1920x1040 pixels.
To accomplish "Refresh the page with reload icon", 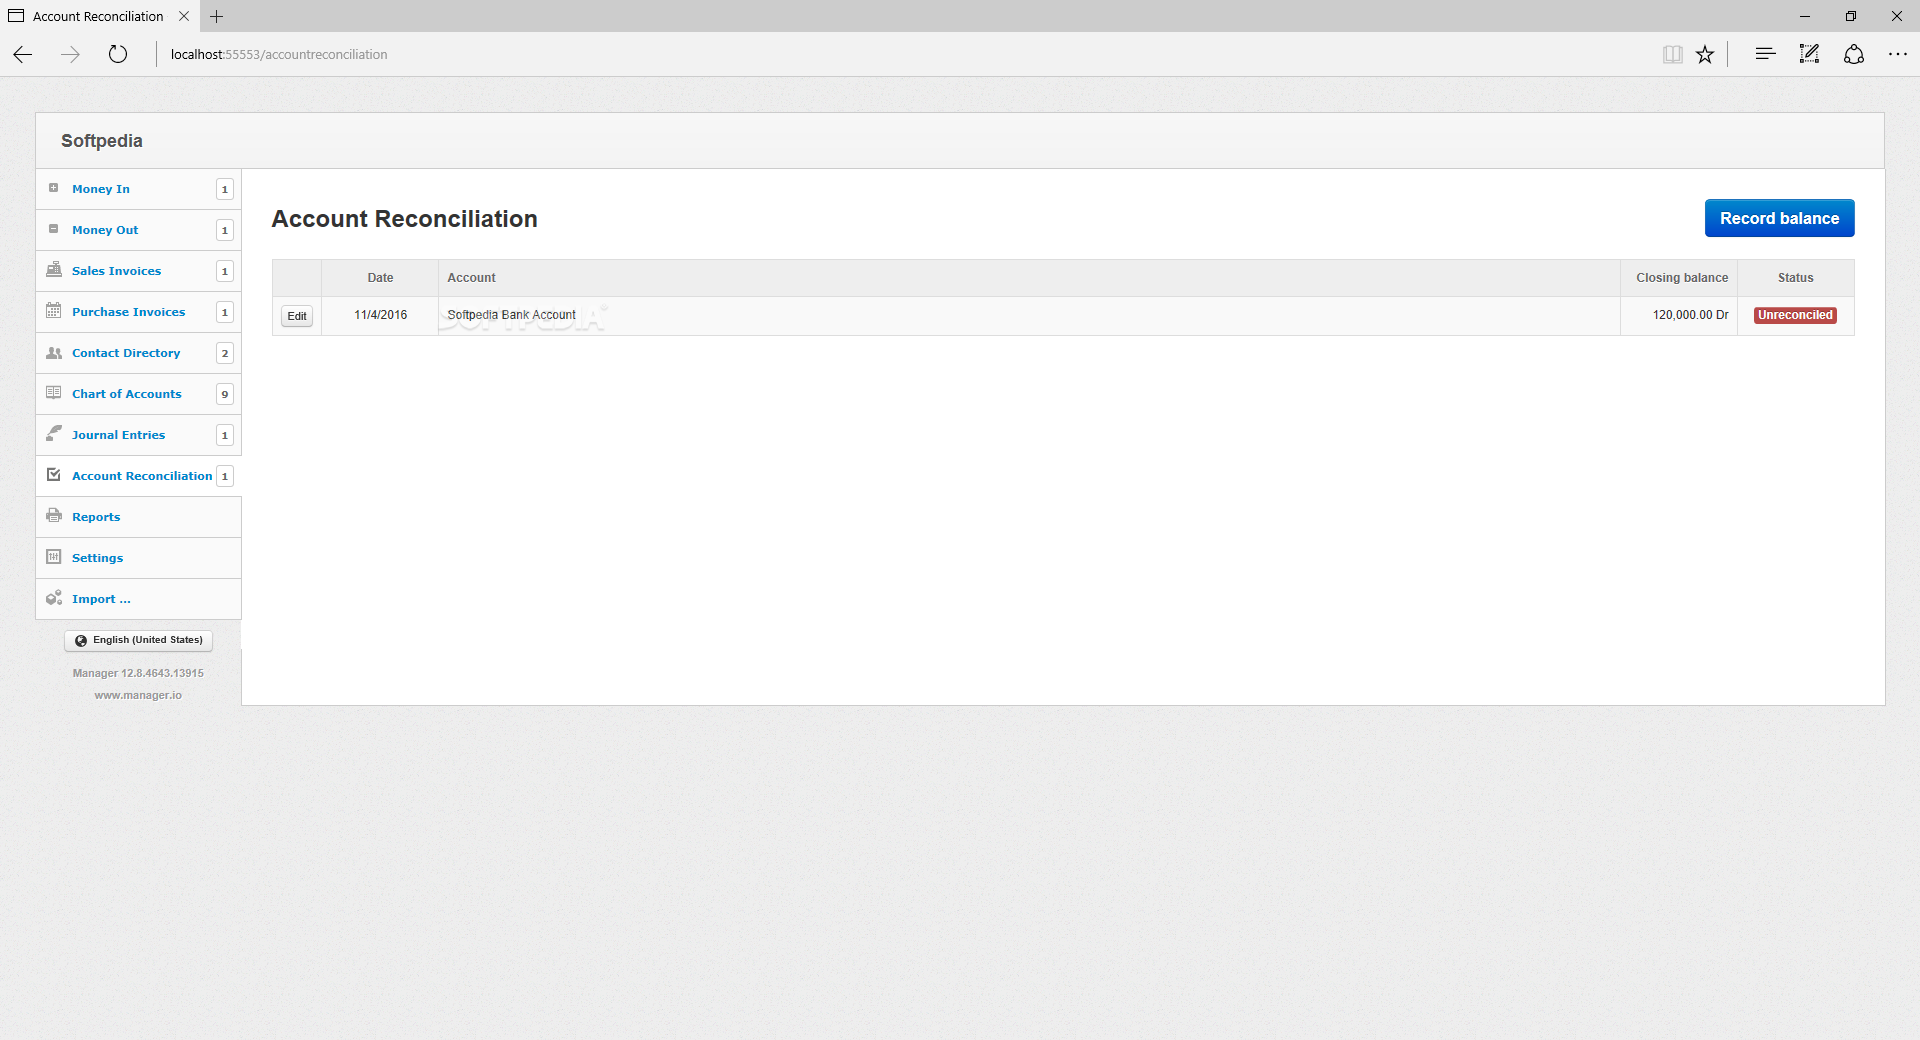I will (118, 54).
